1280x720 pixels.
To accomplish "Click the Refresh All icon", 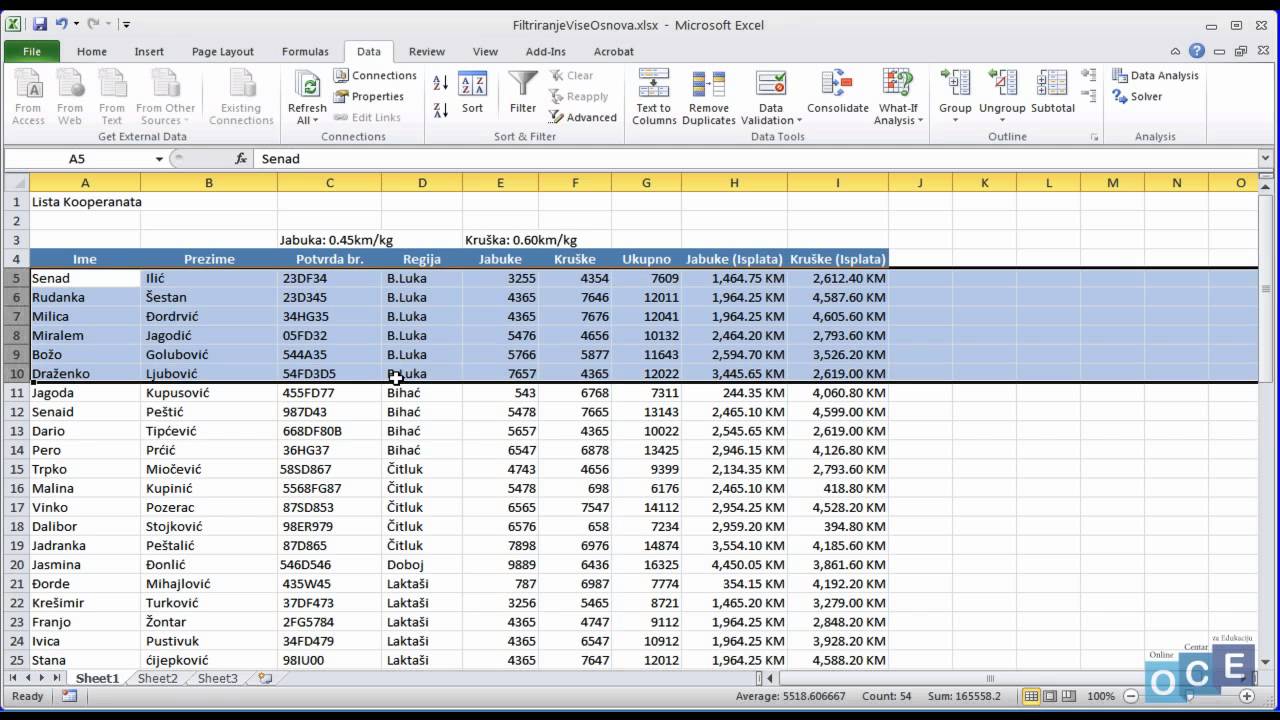I will pyautogui.click(x=307, y=84).
